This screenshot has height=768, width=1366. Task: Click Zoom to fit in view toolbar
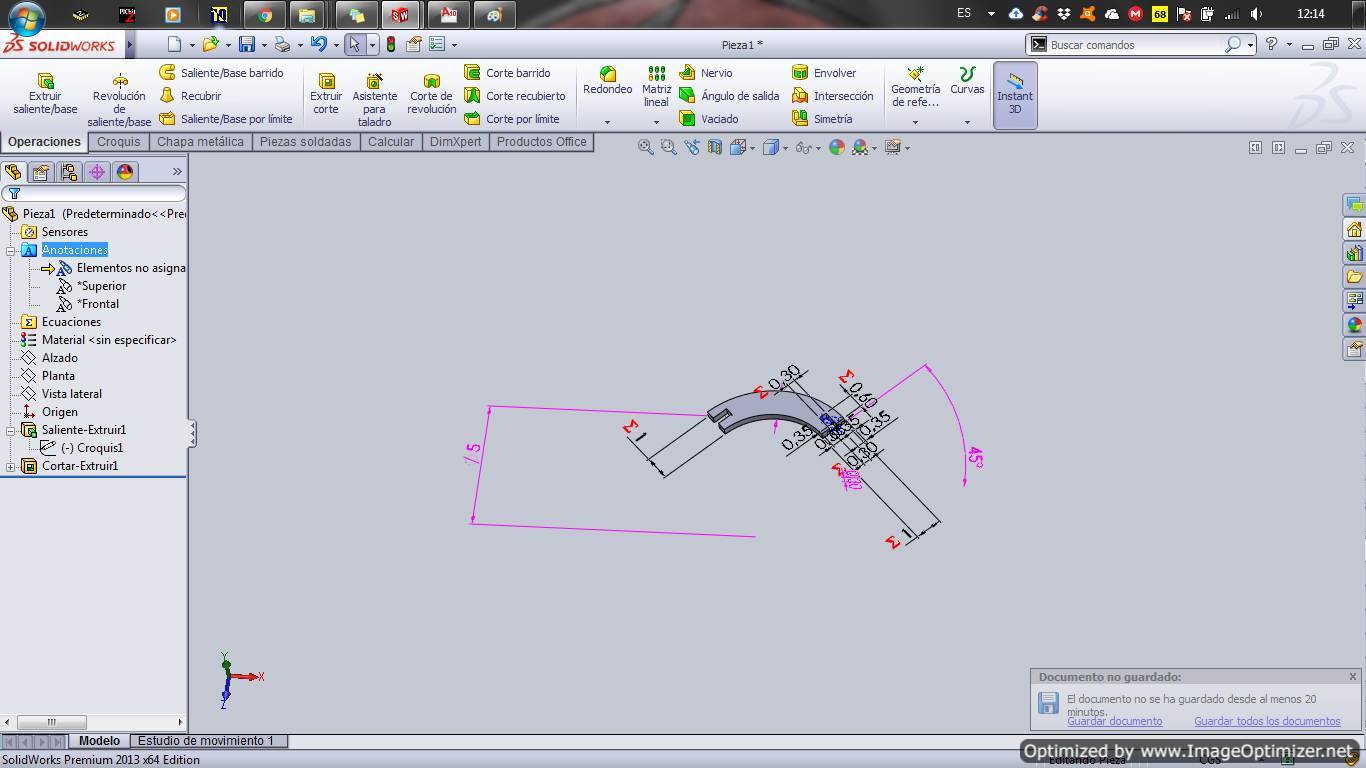pos(645,147)
